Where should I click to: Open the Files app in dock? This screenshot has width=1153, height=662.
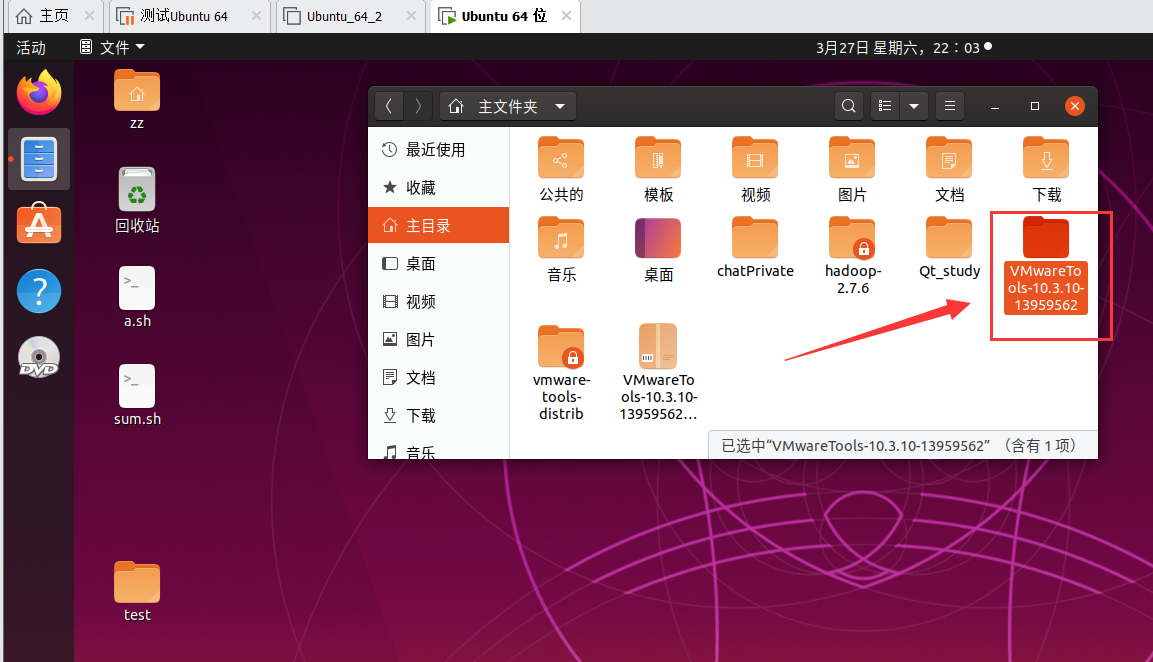point(39,159)
